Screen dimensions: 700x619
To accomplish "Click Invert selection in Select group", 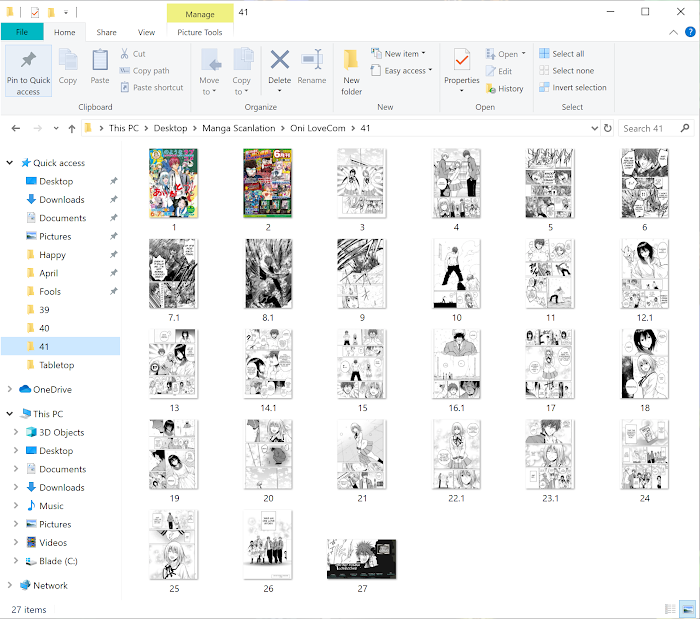I will tap(572, 87).
